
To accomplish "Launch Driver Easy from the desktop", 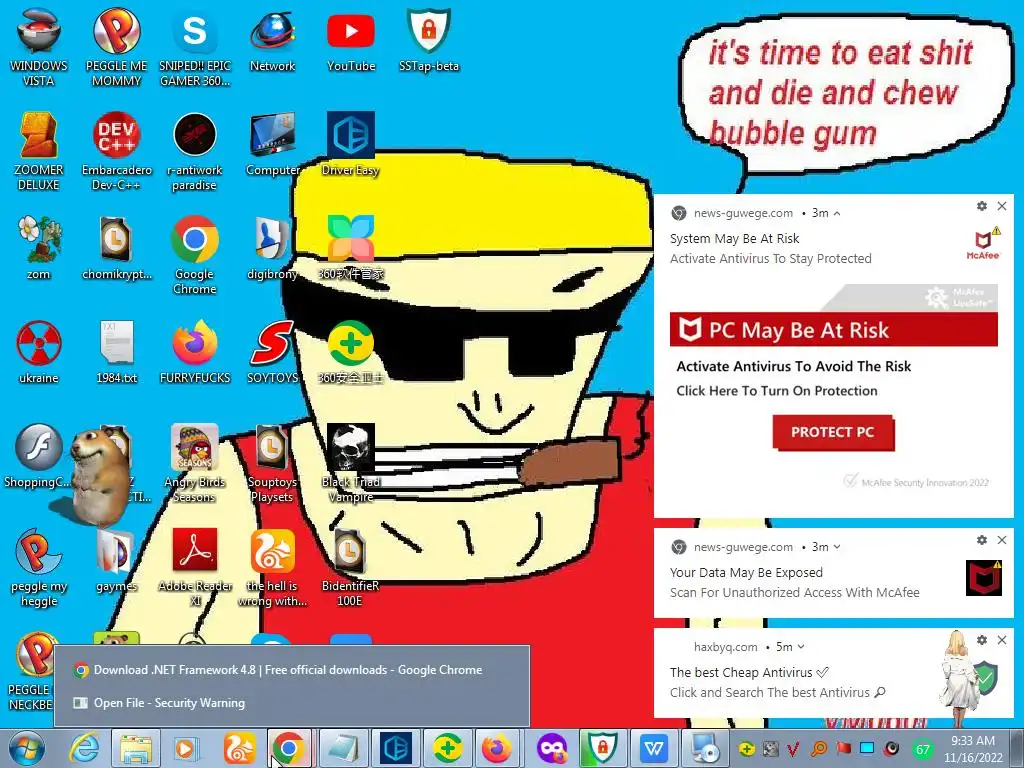I will click(x=351, y=145).
